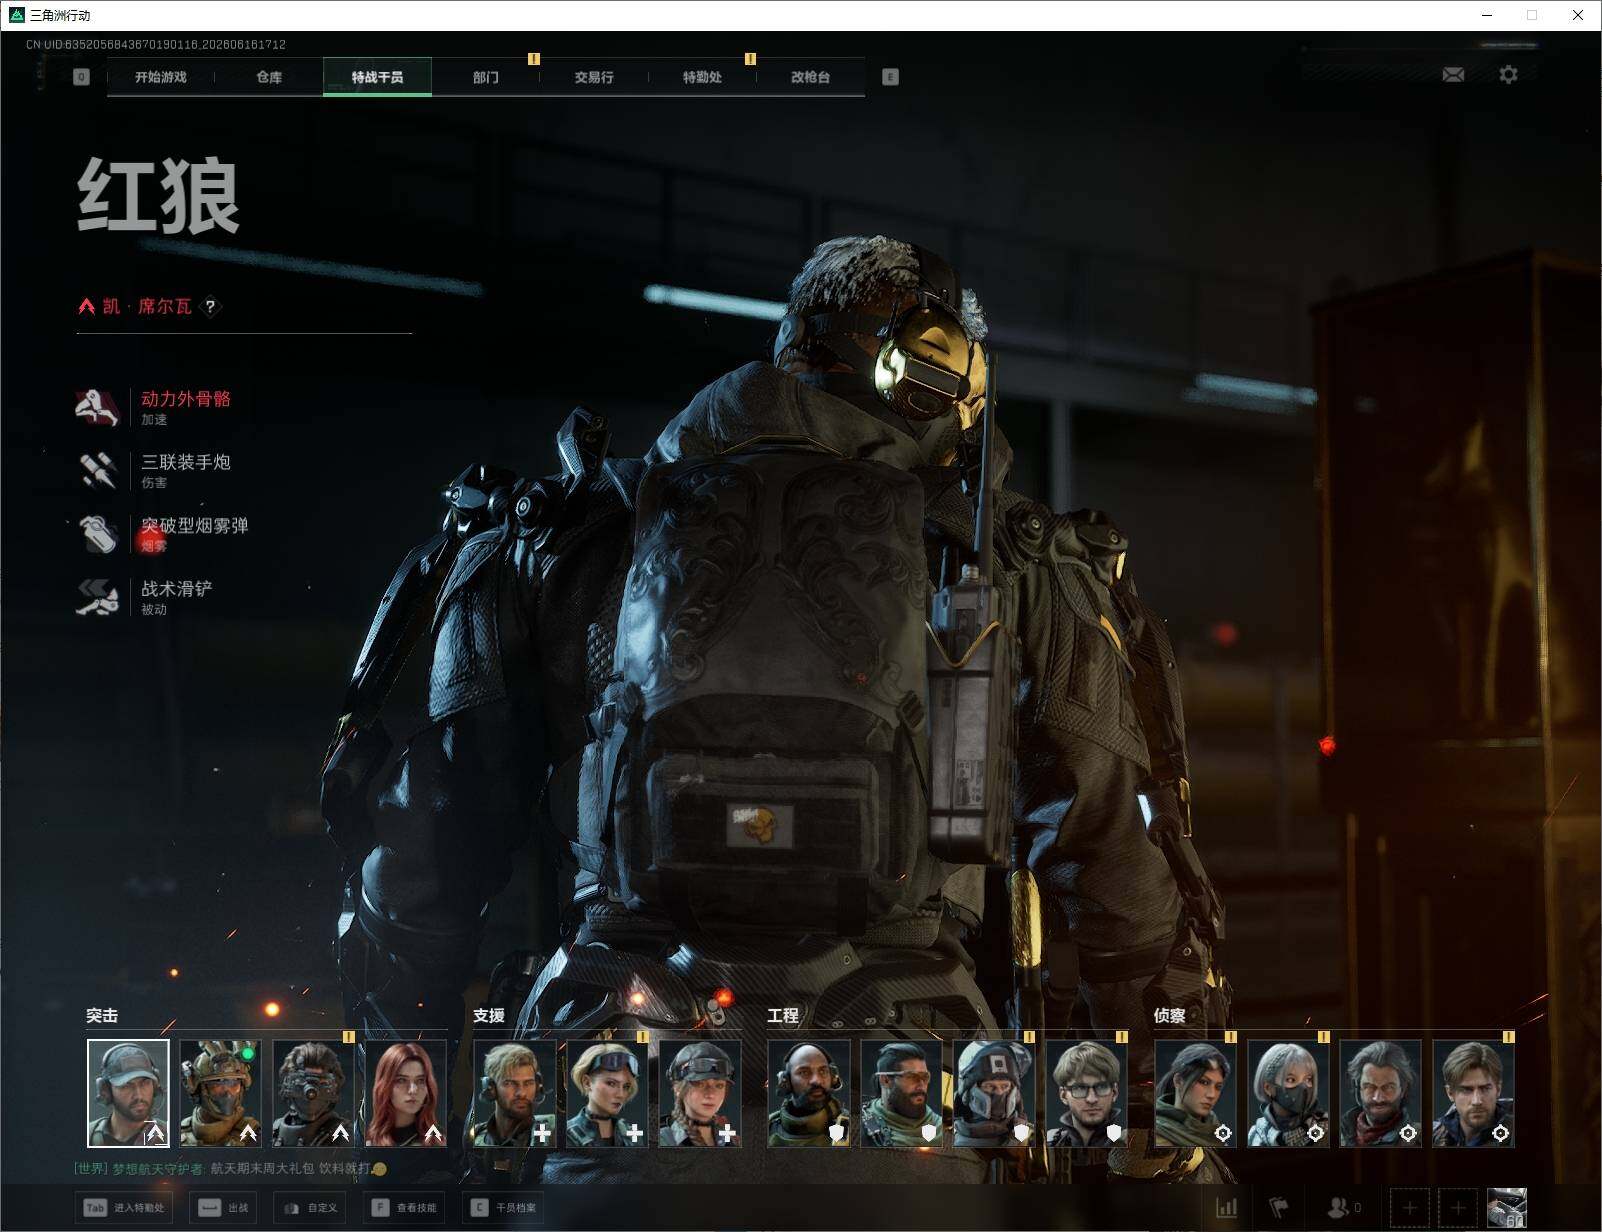
Task: Select the orange-glasses bearded engineer portrait
Action: point(901,1093)
